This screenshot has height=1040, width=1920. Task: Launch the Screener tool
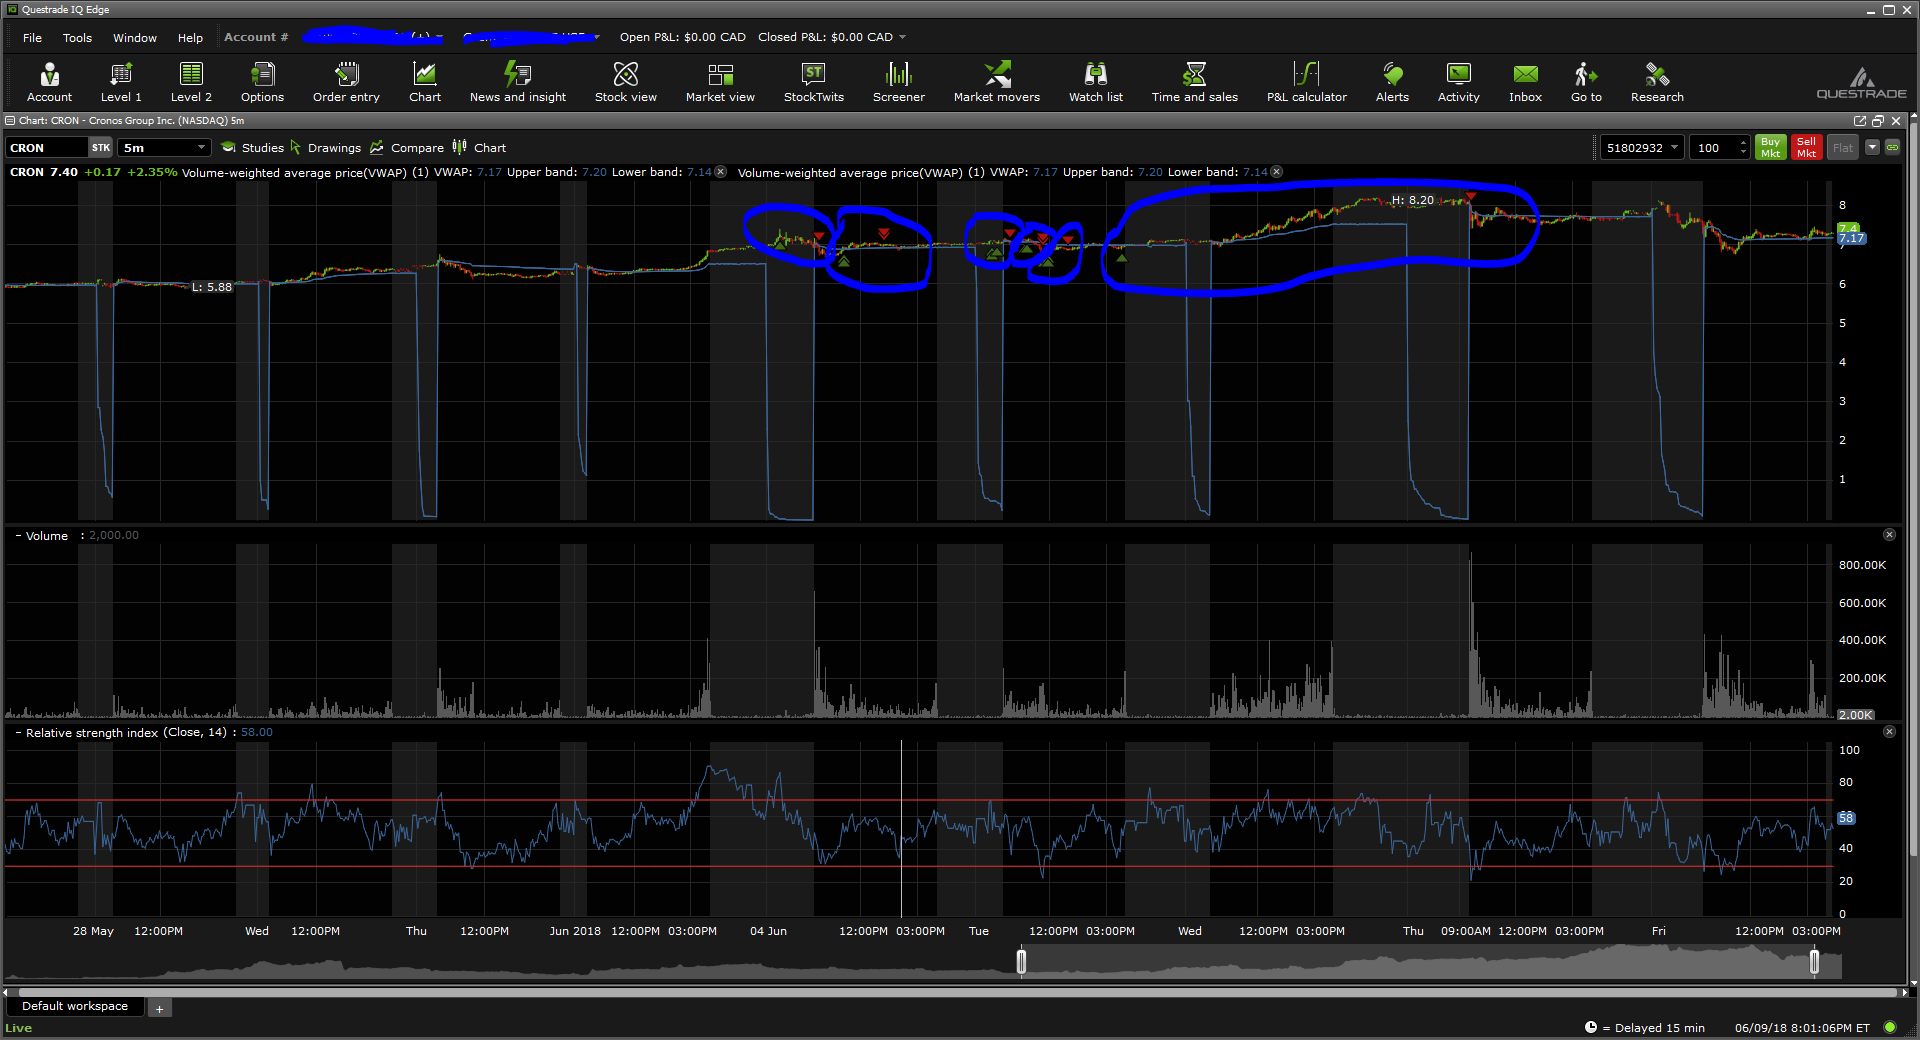pos(898,82)
